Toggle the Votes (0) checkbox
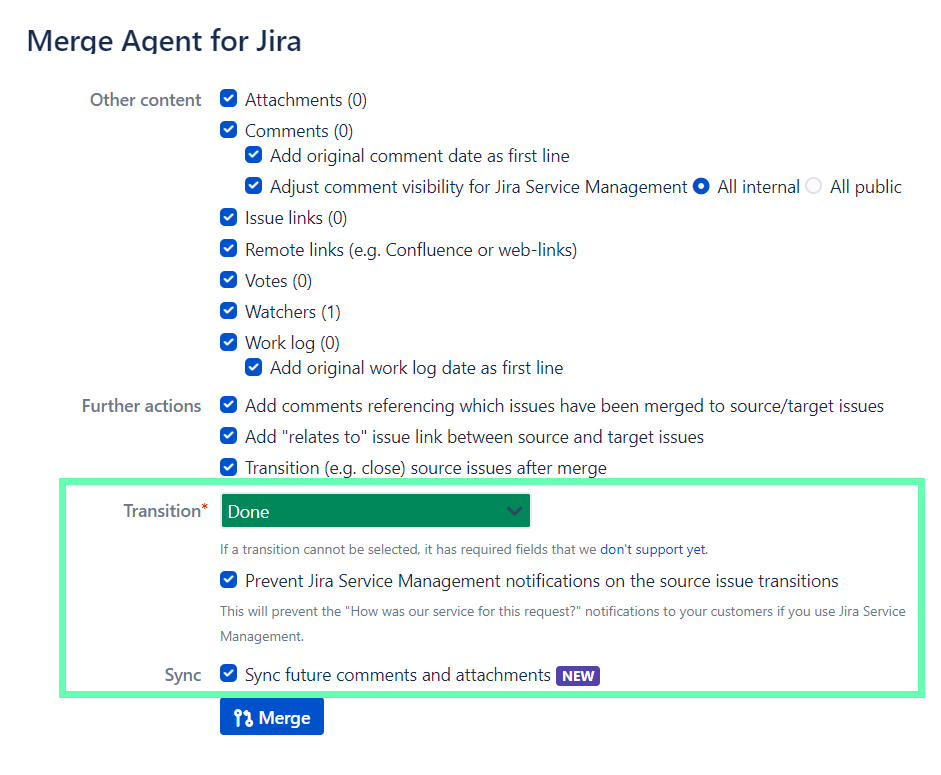 point(228,280)
